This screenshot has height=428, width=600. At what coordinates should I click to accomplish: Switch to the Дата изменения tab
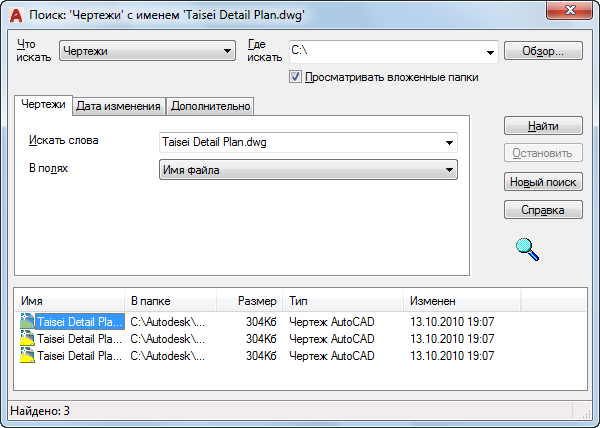(118, 106)
